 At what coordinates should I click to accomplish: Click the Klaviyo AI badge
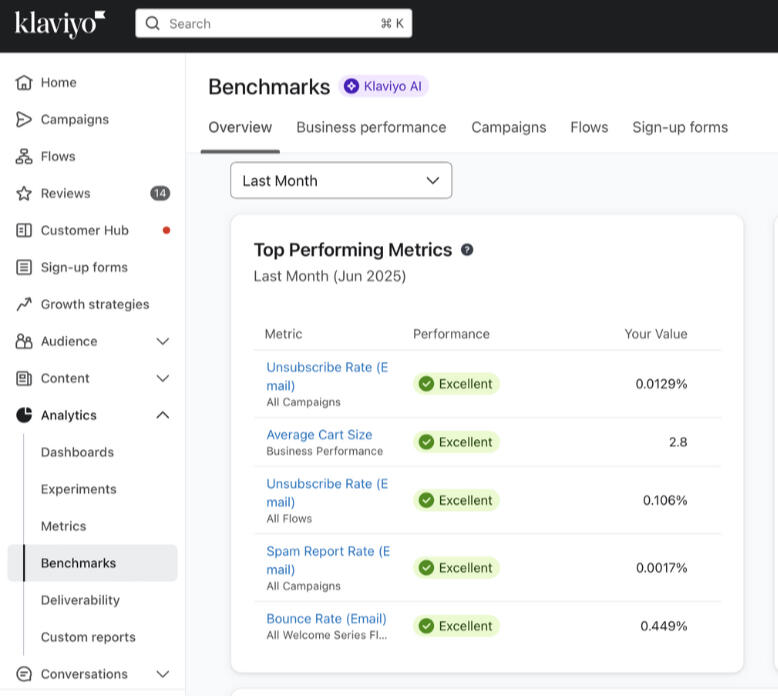pos(384,87)
